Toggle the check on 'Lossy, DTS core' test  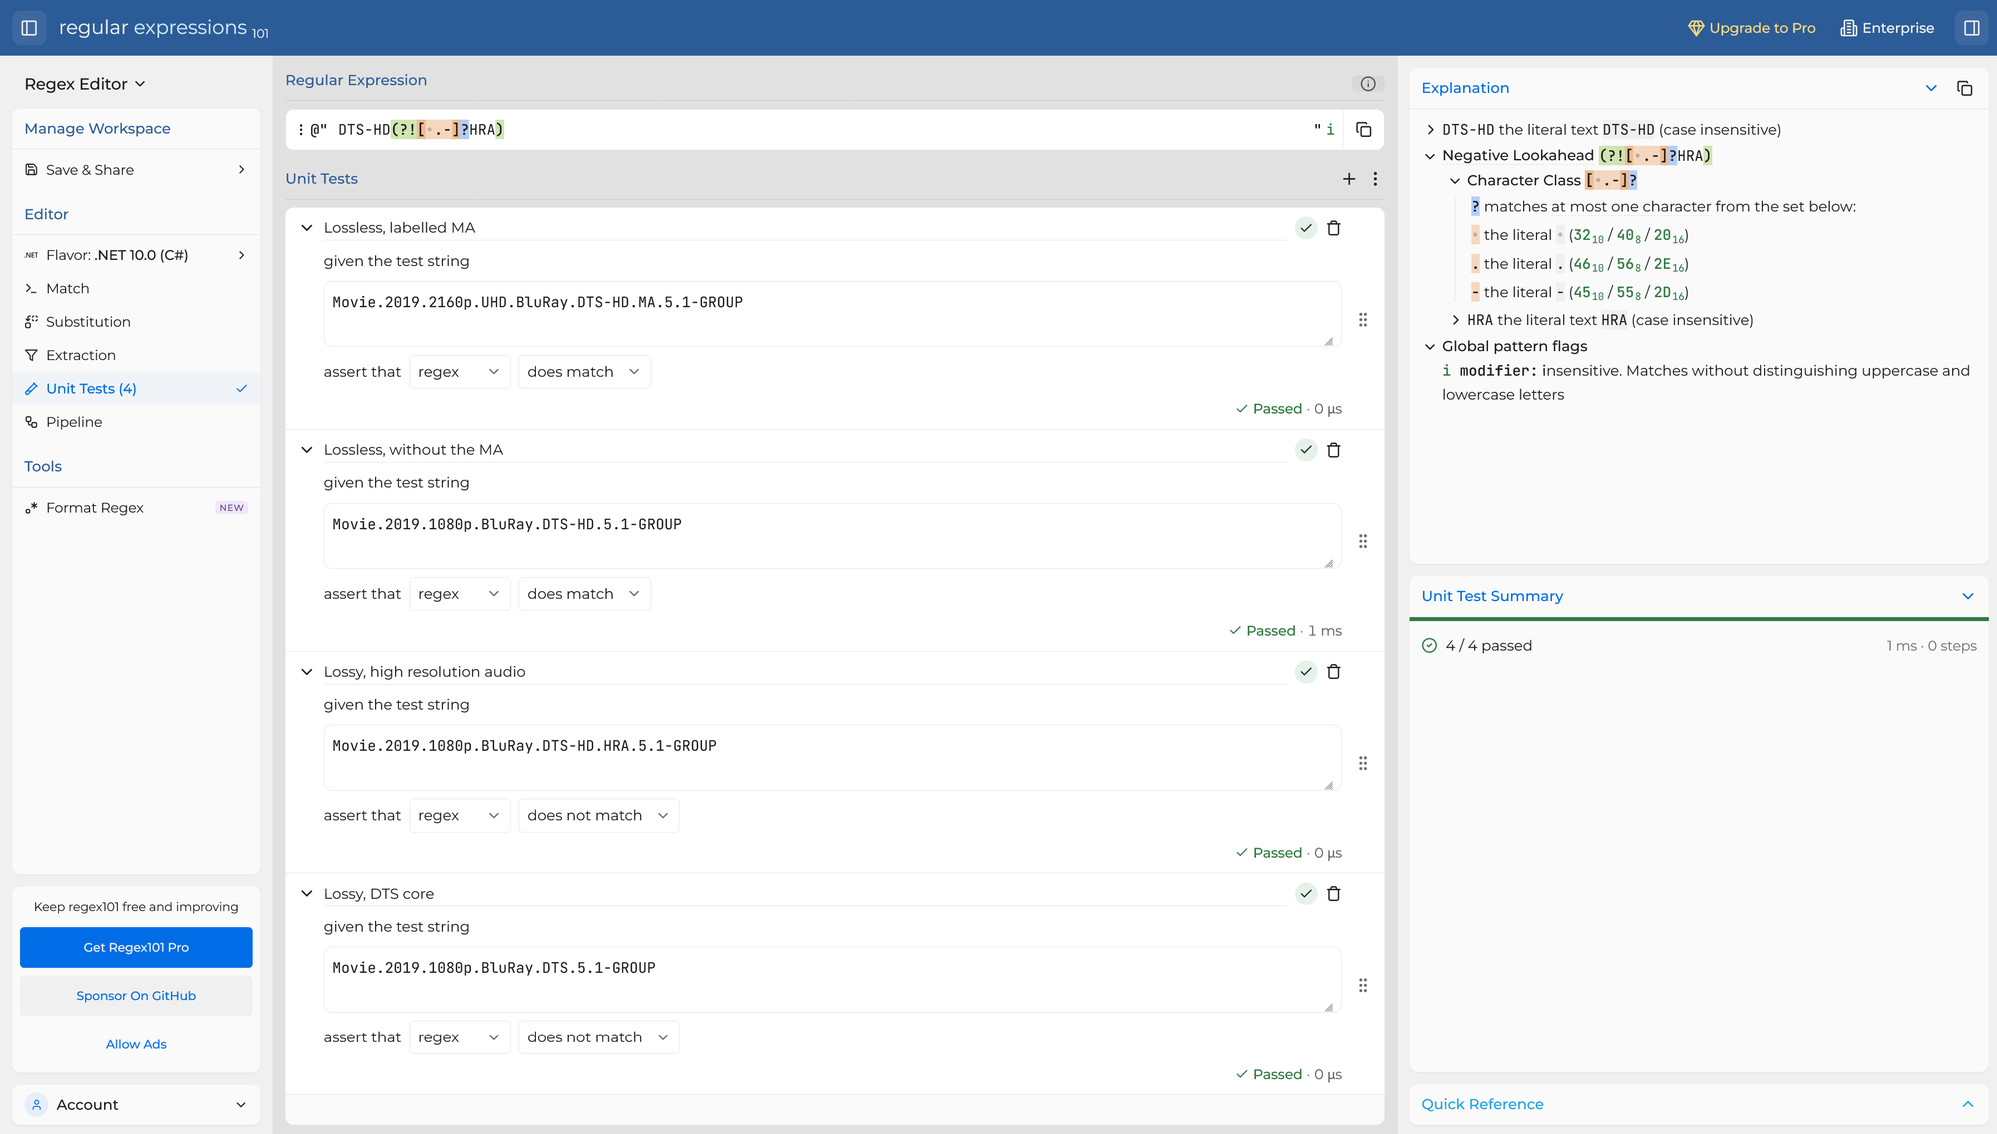pos(1306,894)
